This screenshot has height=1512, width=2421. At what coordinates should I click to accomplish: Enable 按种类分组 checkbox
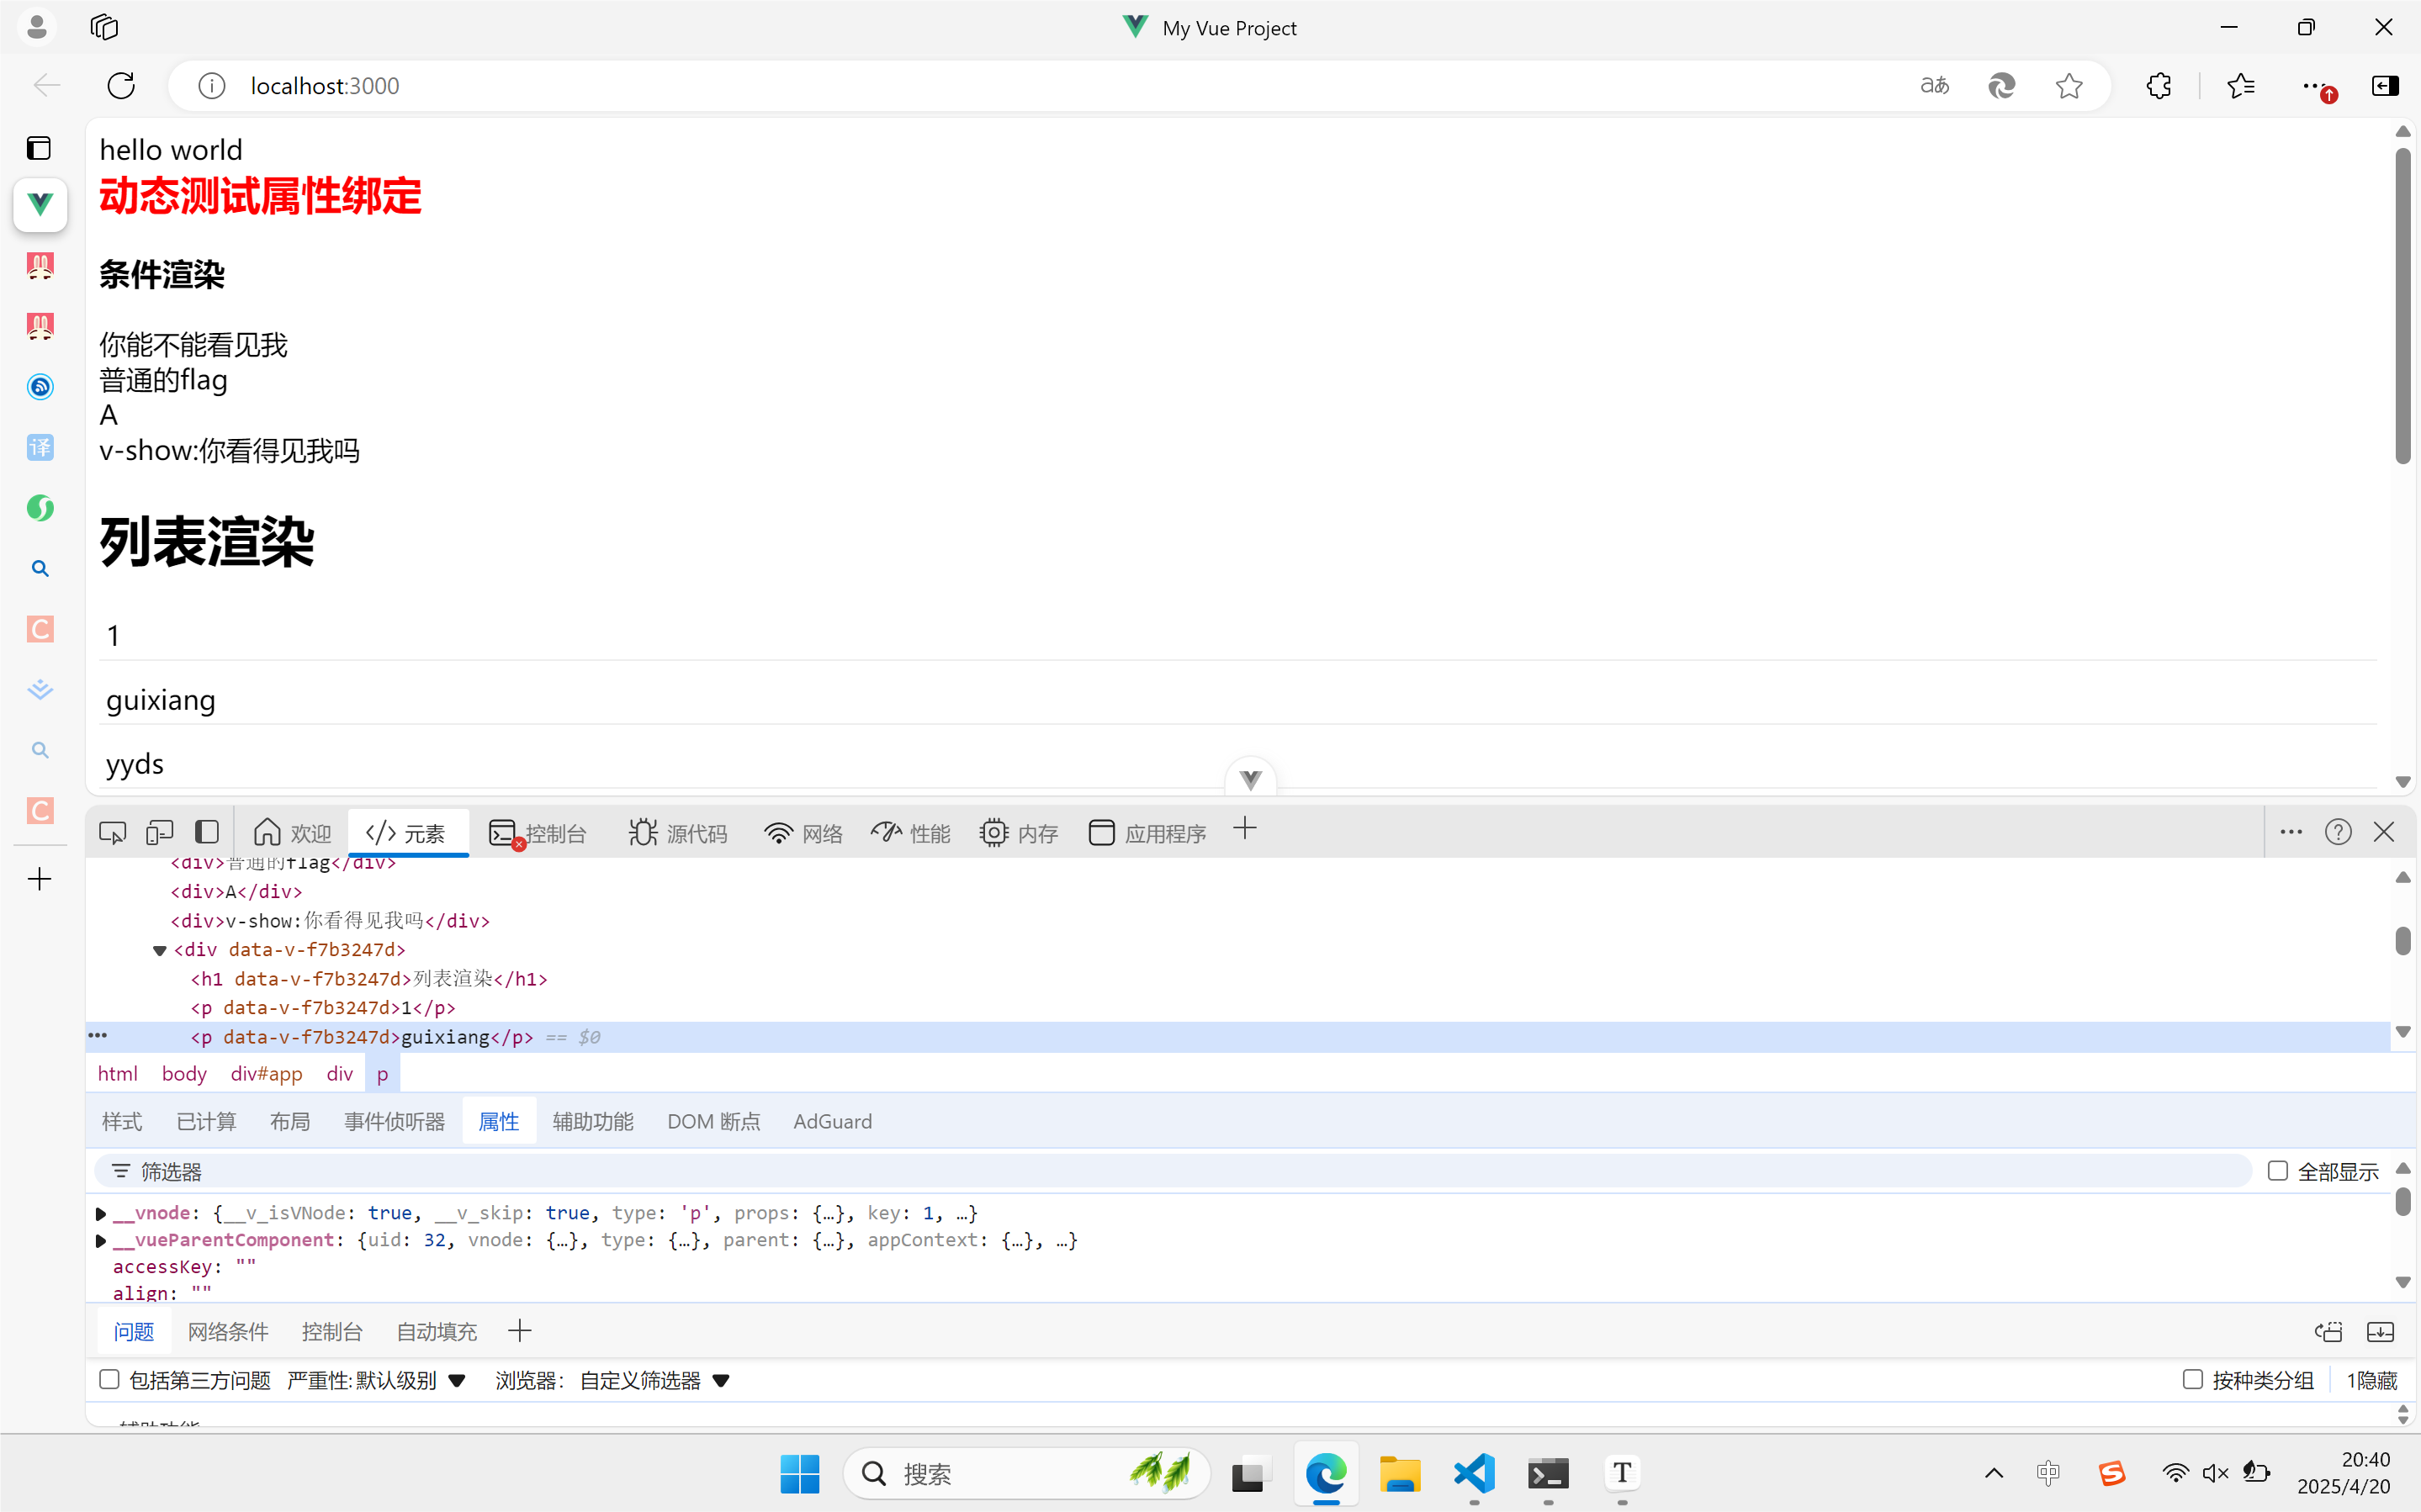coord(2192,1380)
